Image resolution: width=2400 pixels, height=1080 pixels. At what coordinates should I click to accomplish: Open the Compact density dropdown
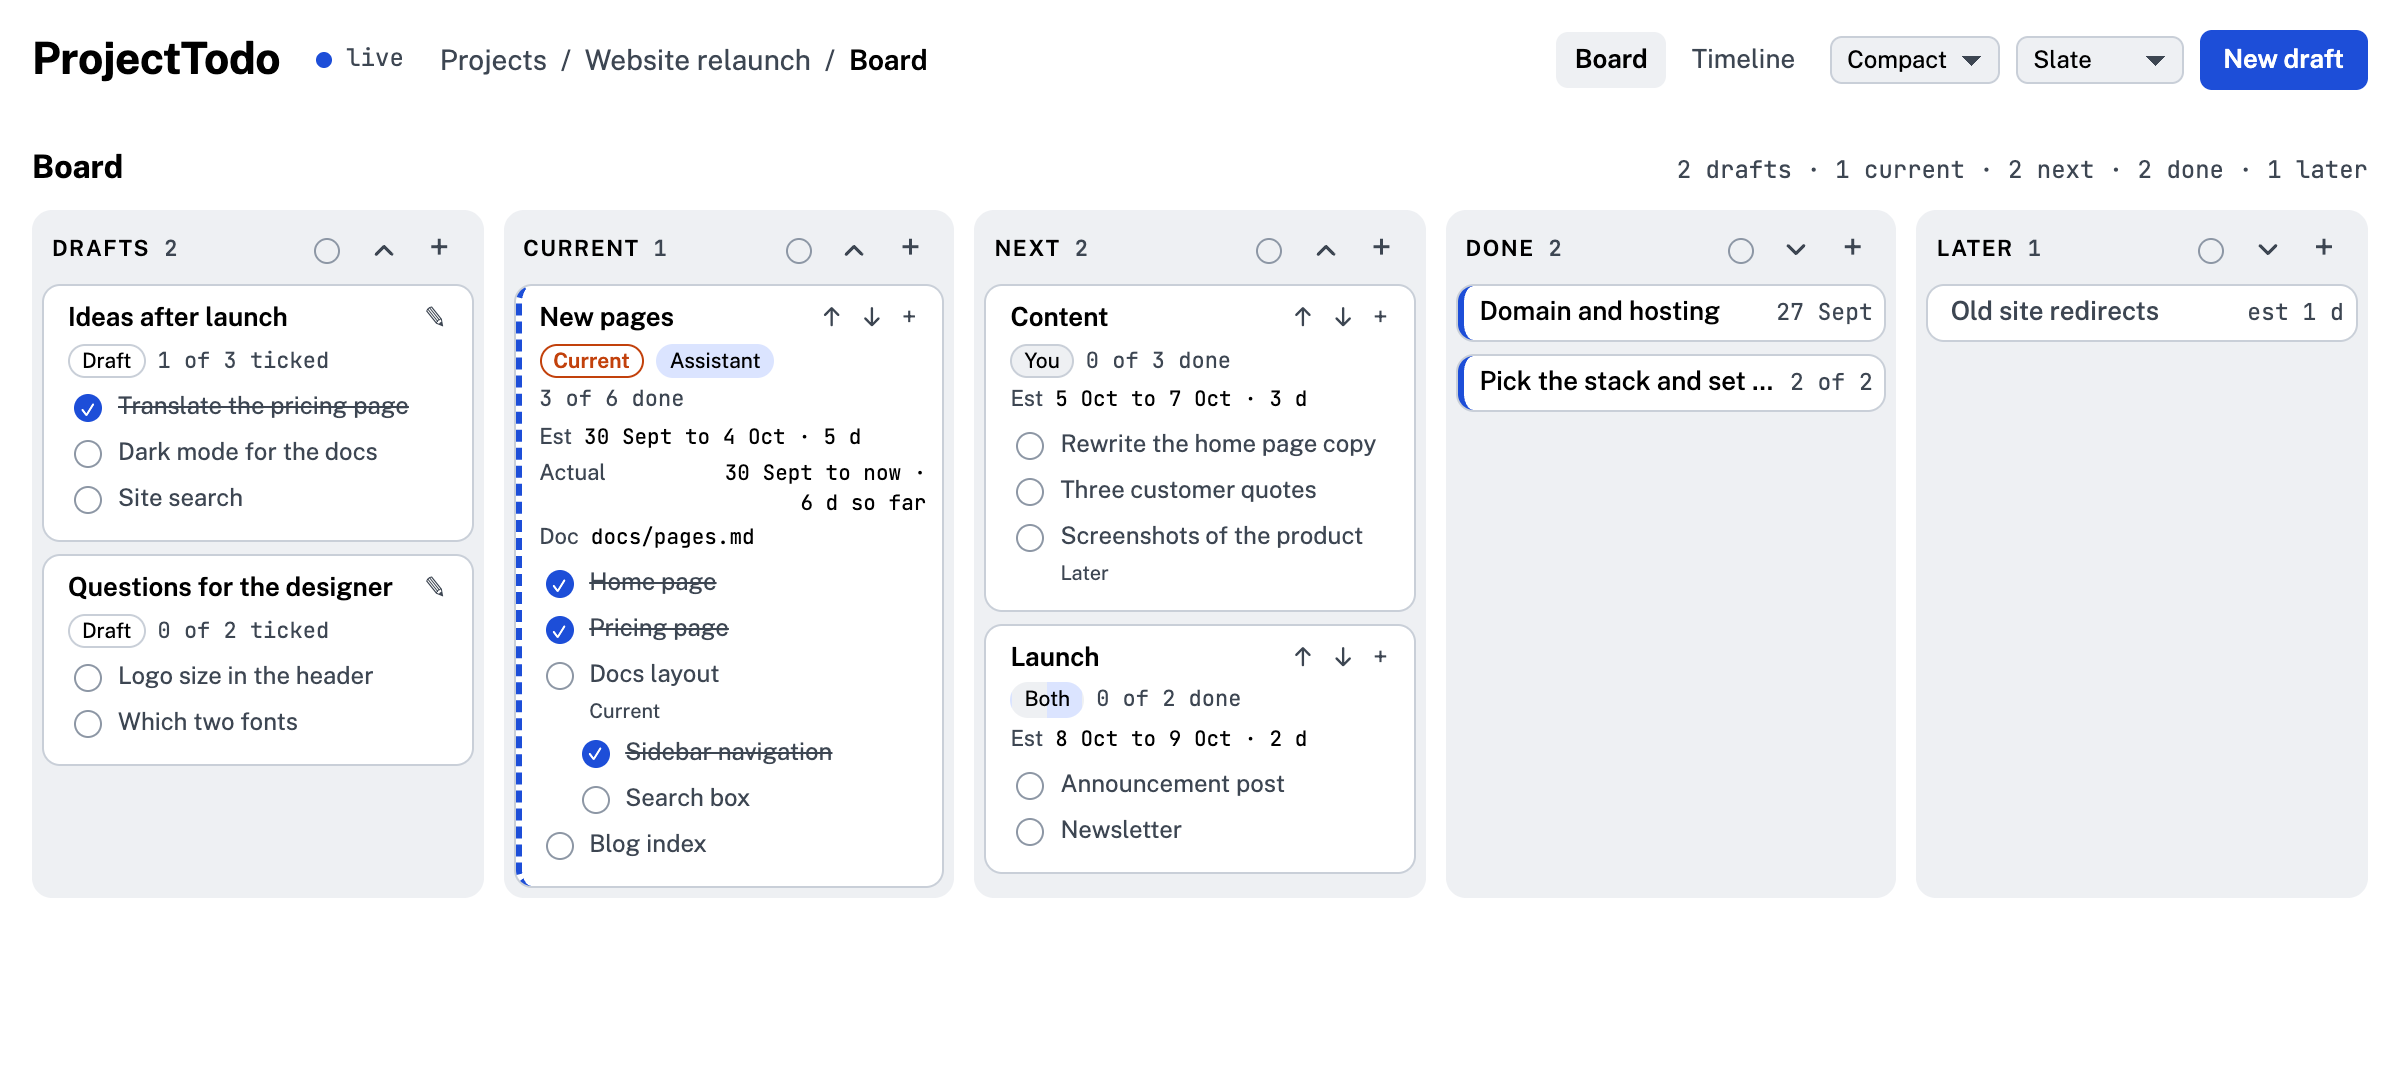pyautogui.click(x=1914, y=60)
